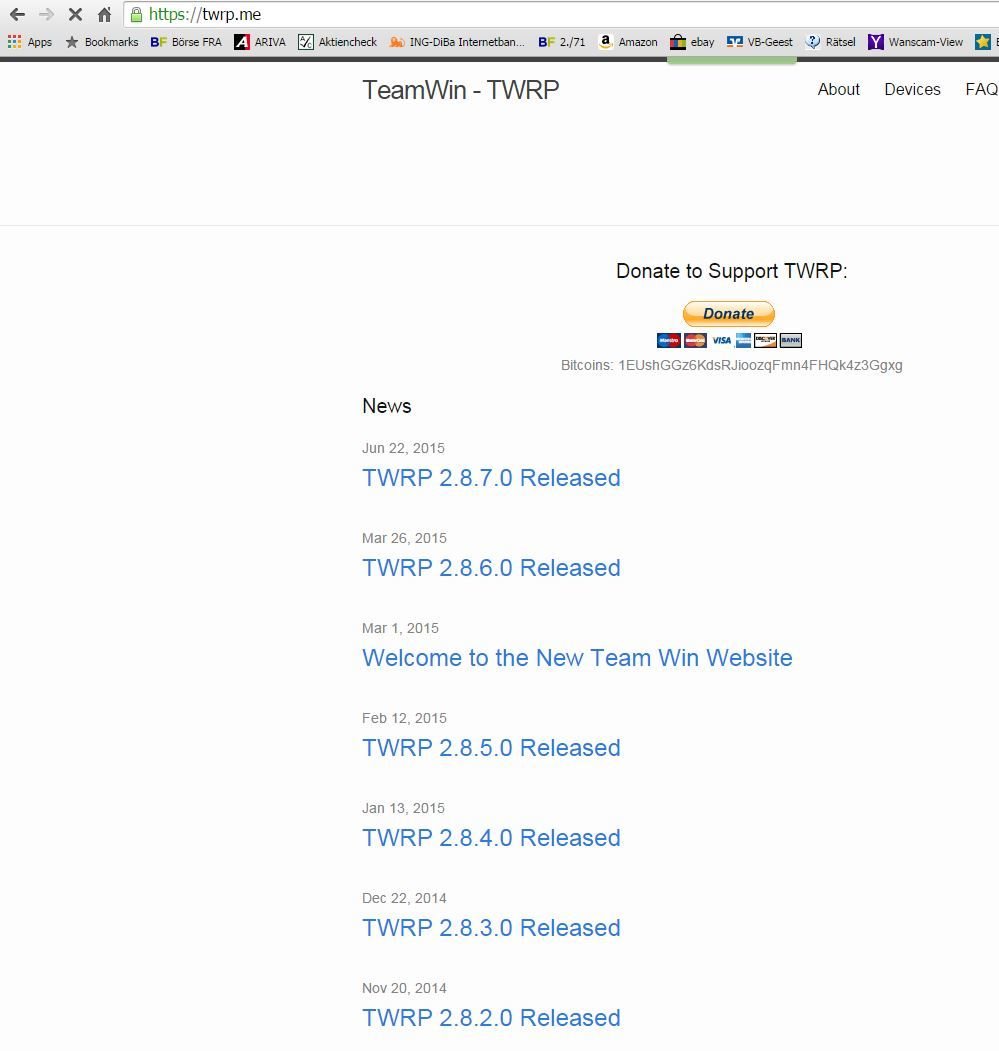999x1051 pixels.
Task: Open Welcome to the New Team Win Website
Action: (x=577, y=658)
